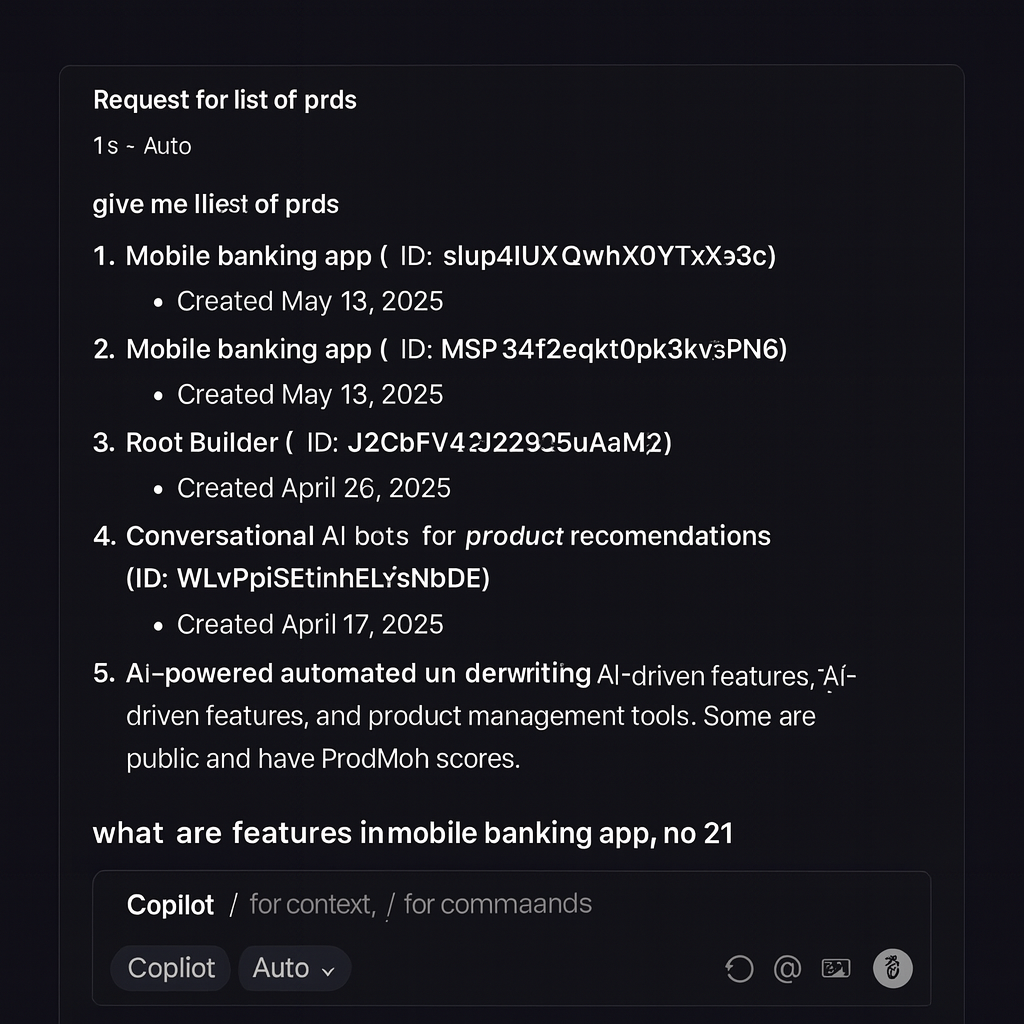Click the AI-powered automated underwriting item
Image resolution: width=1024 pixels, height=1024 pixels.
point(358,673)
